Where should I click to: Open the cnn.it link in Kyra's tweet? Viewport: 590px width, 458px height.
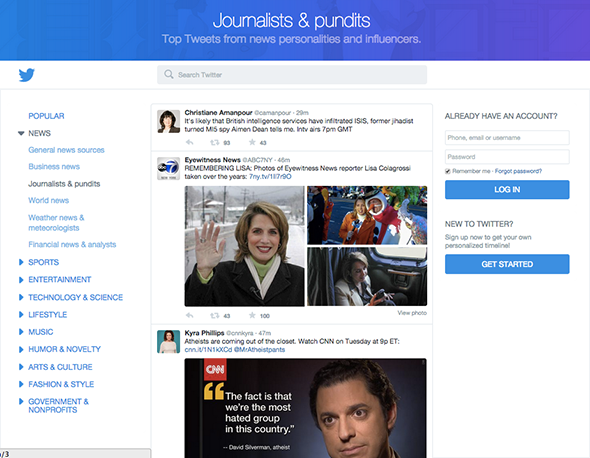[208, 350]
